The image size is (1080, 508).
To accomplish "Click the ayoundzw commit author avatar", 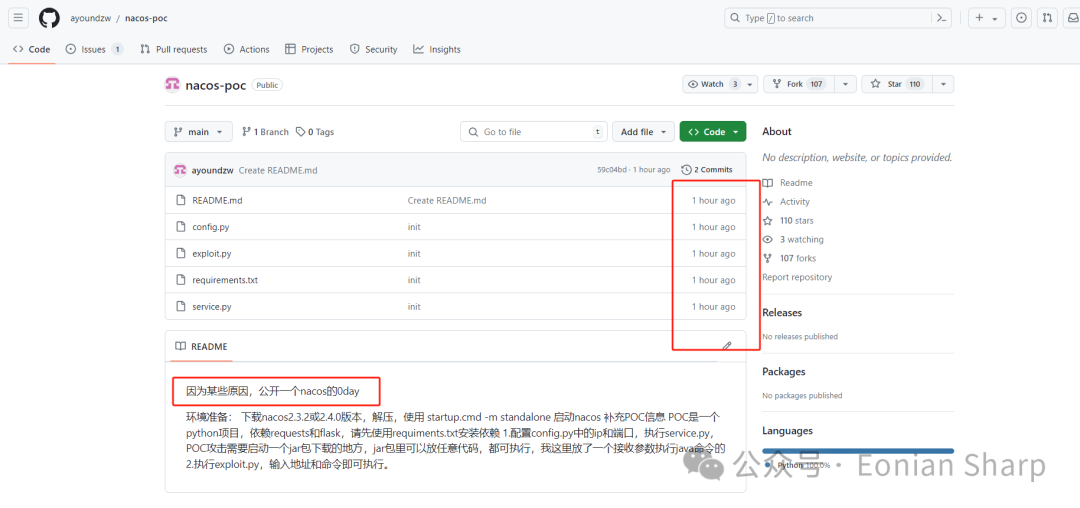I will click(x=180, y=169).
